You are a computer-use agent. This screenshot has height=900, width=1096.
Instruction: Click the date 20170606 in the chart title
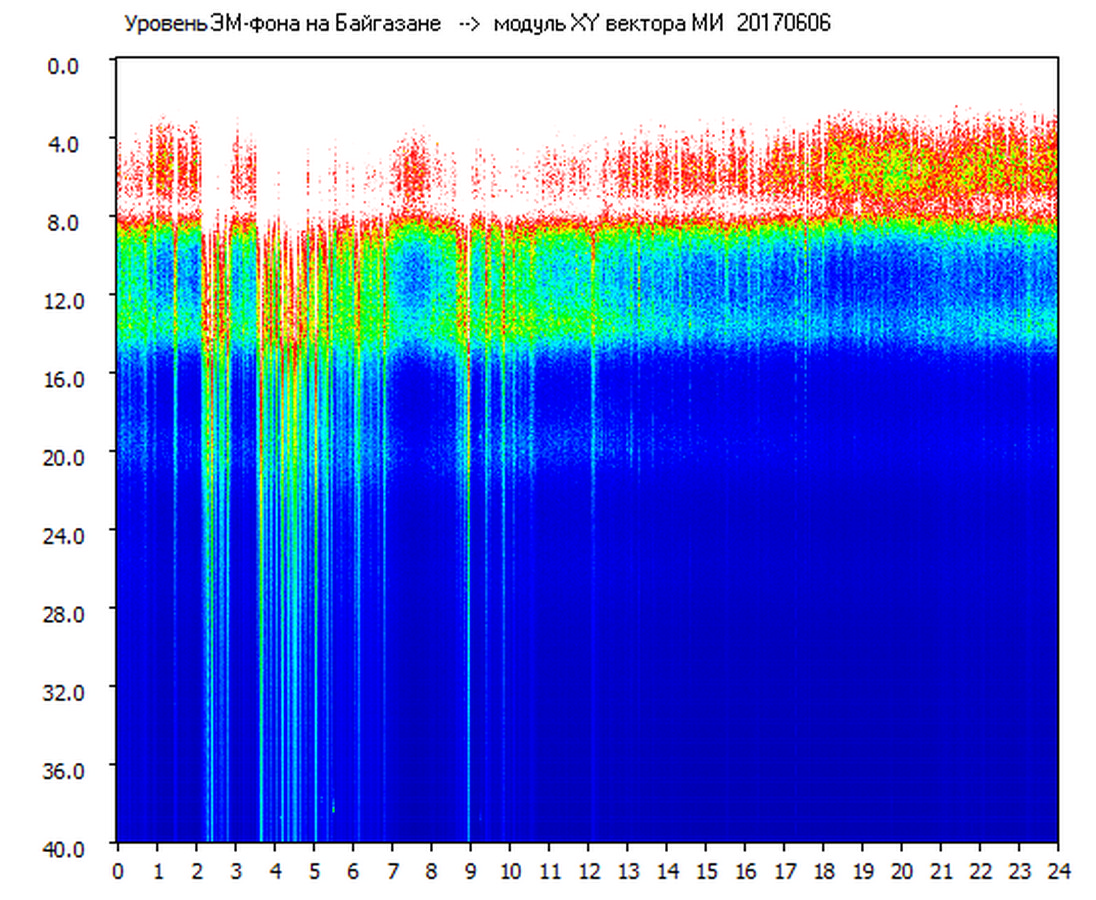click(x=783, y=23)
